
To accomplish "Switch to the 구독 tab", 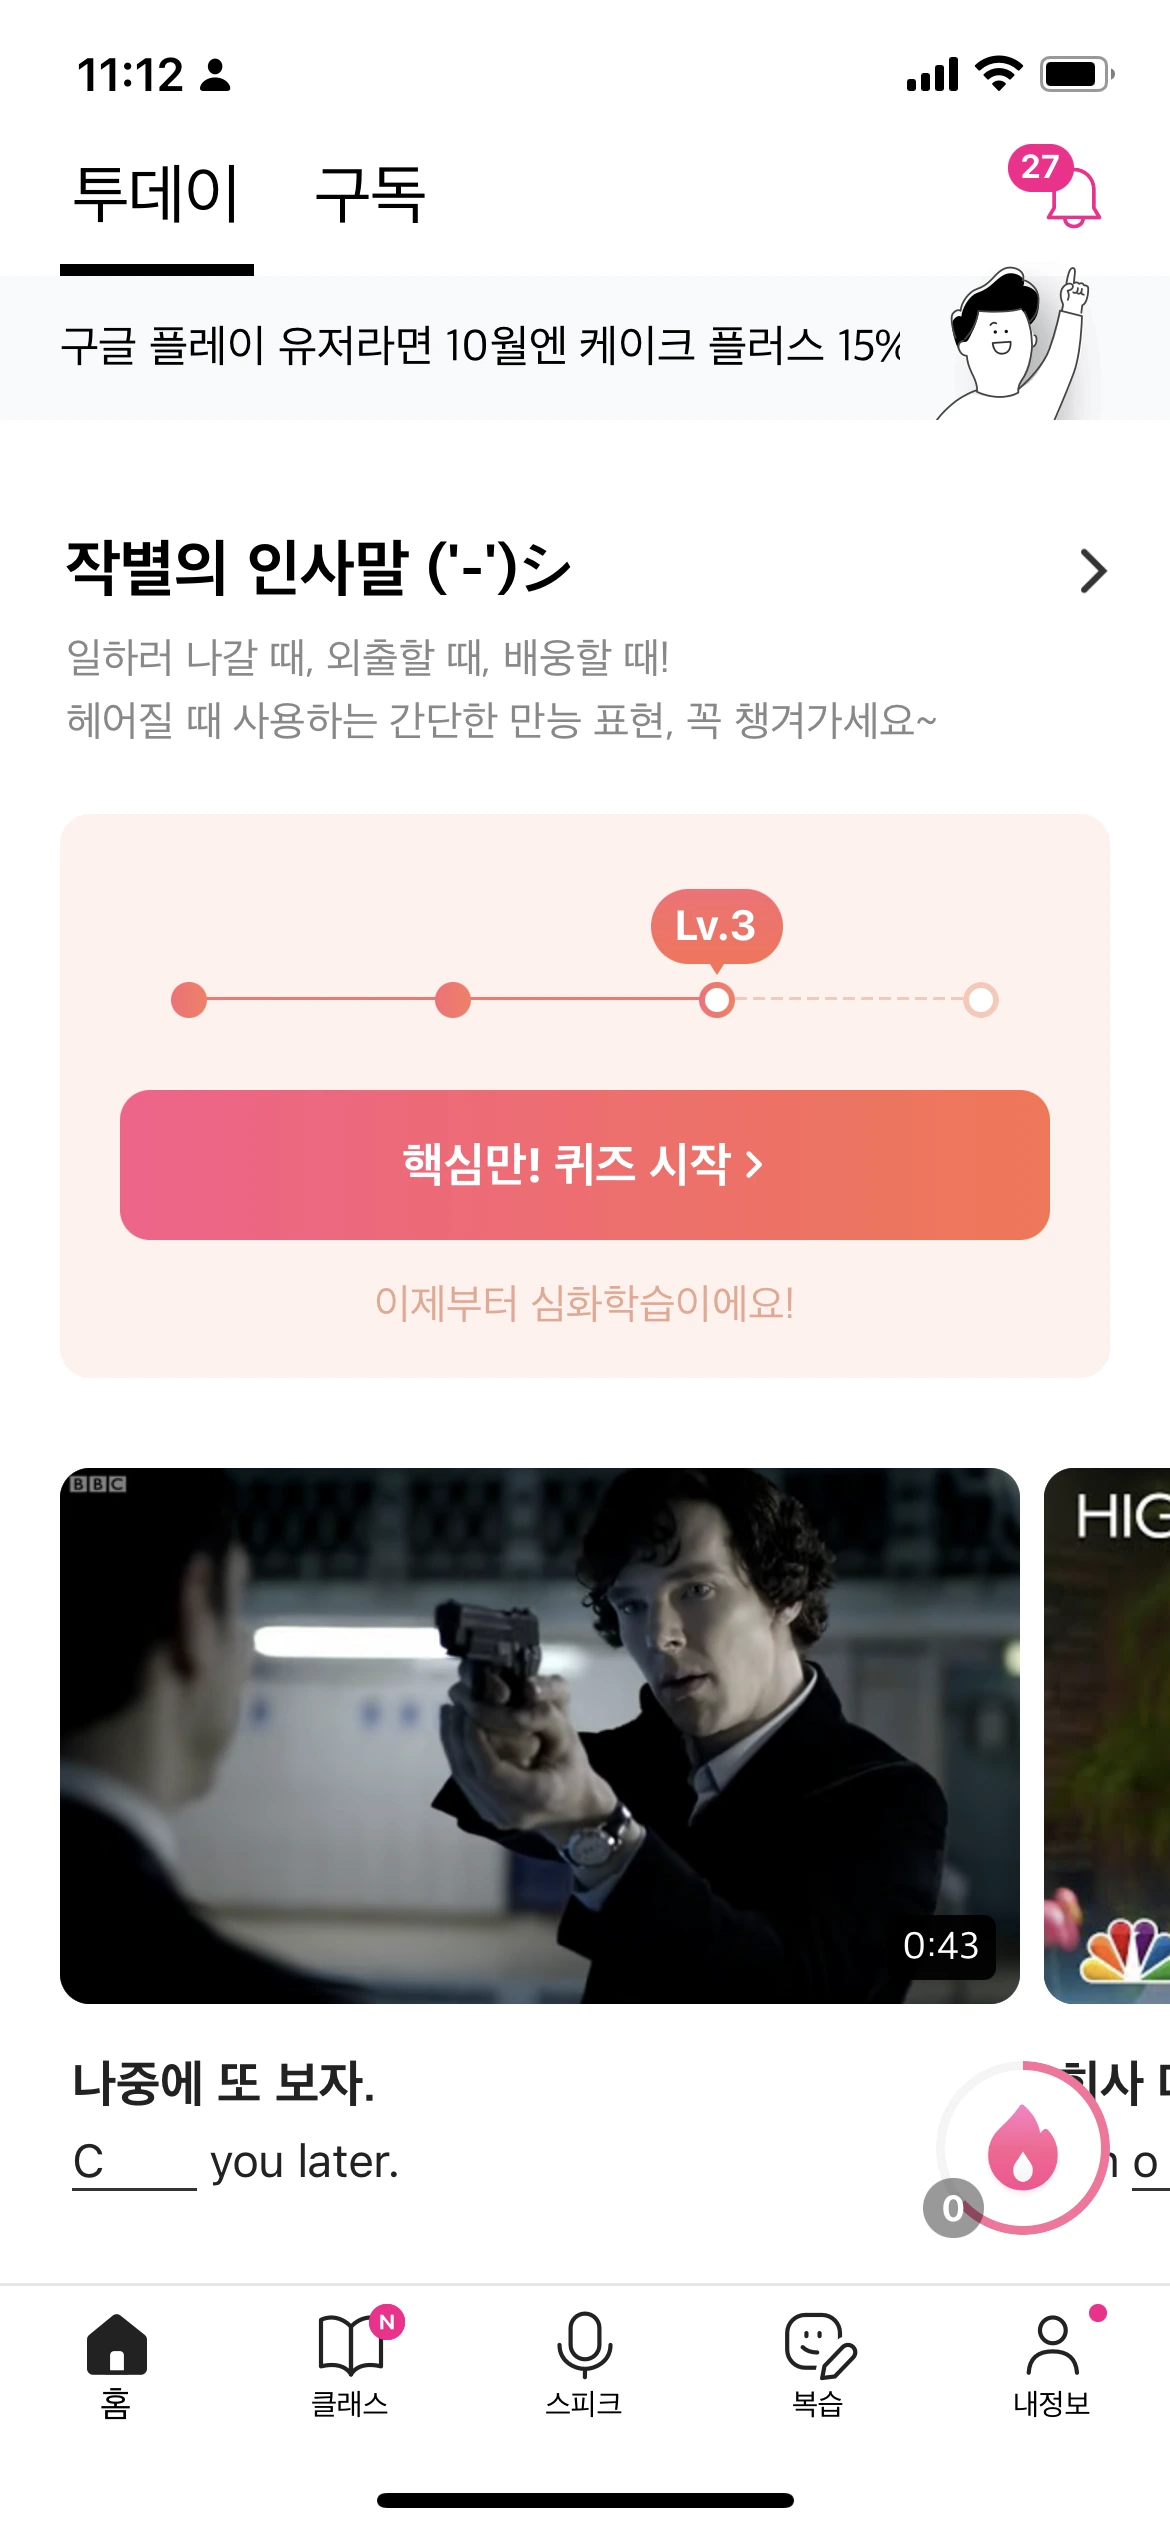I will click(370, 193).
